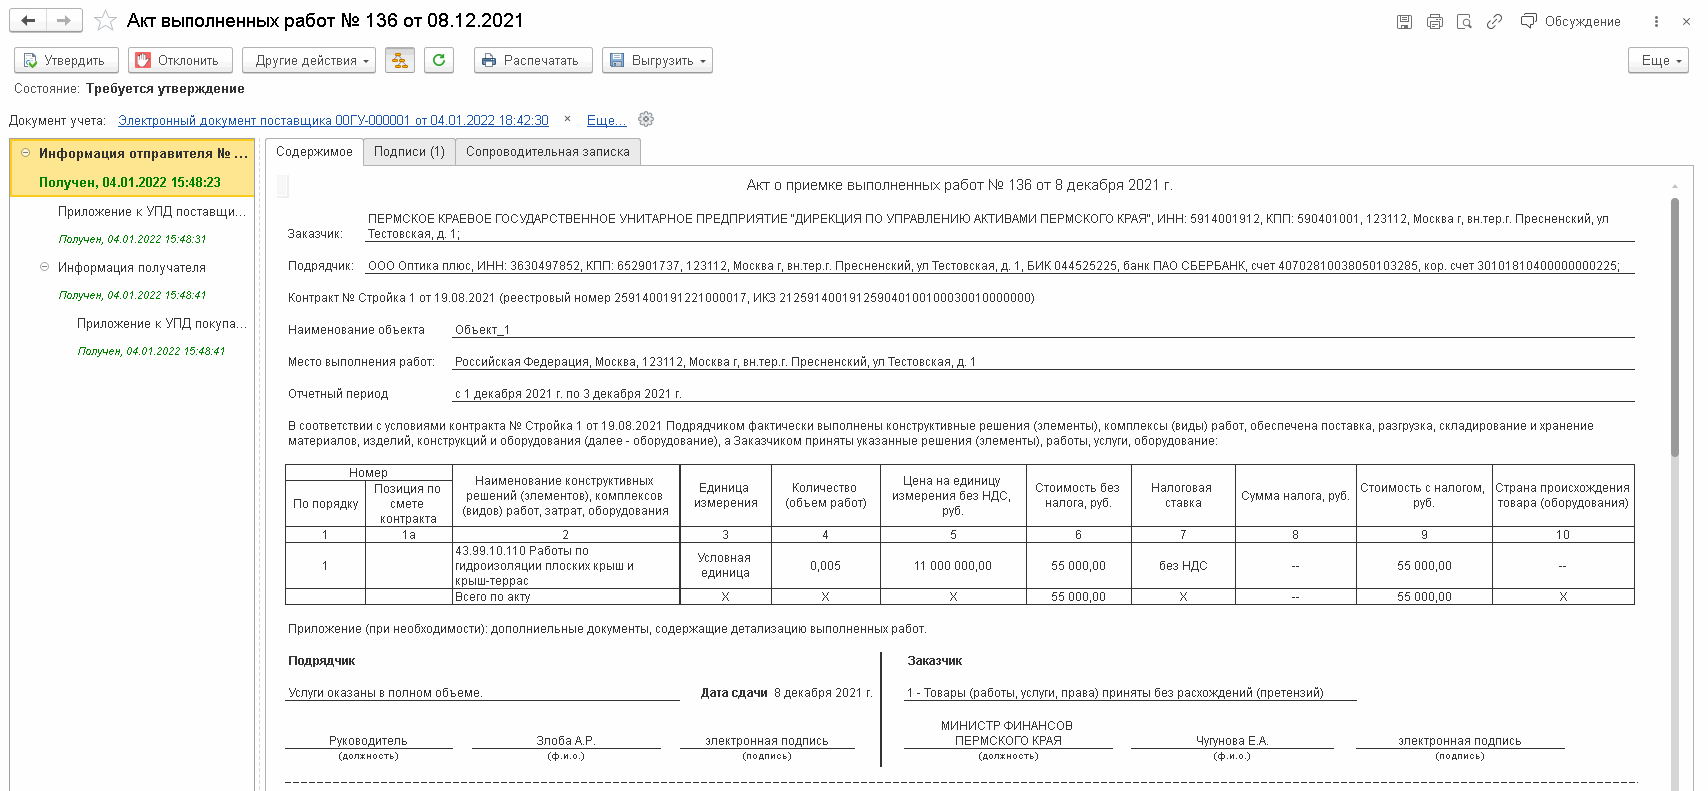This screenshot has height=791, width=1708.
Task: Clear document link with x icon
Action: (567, 119)
